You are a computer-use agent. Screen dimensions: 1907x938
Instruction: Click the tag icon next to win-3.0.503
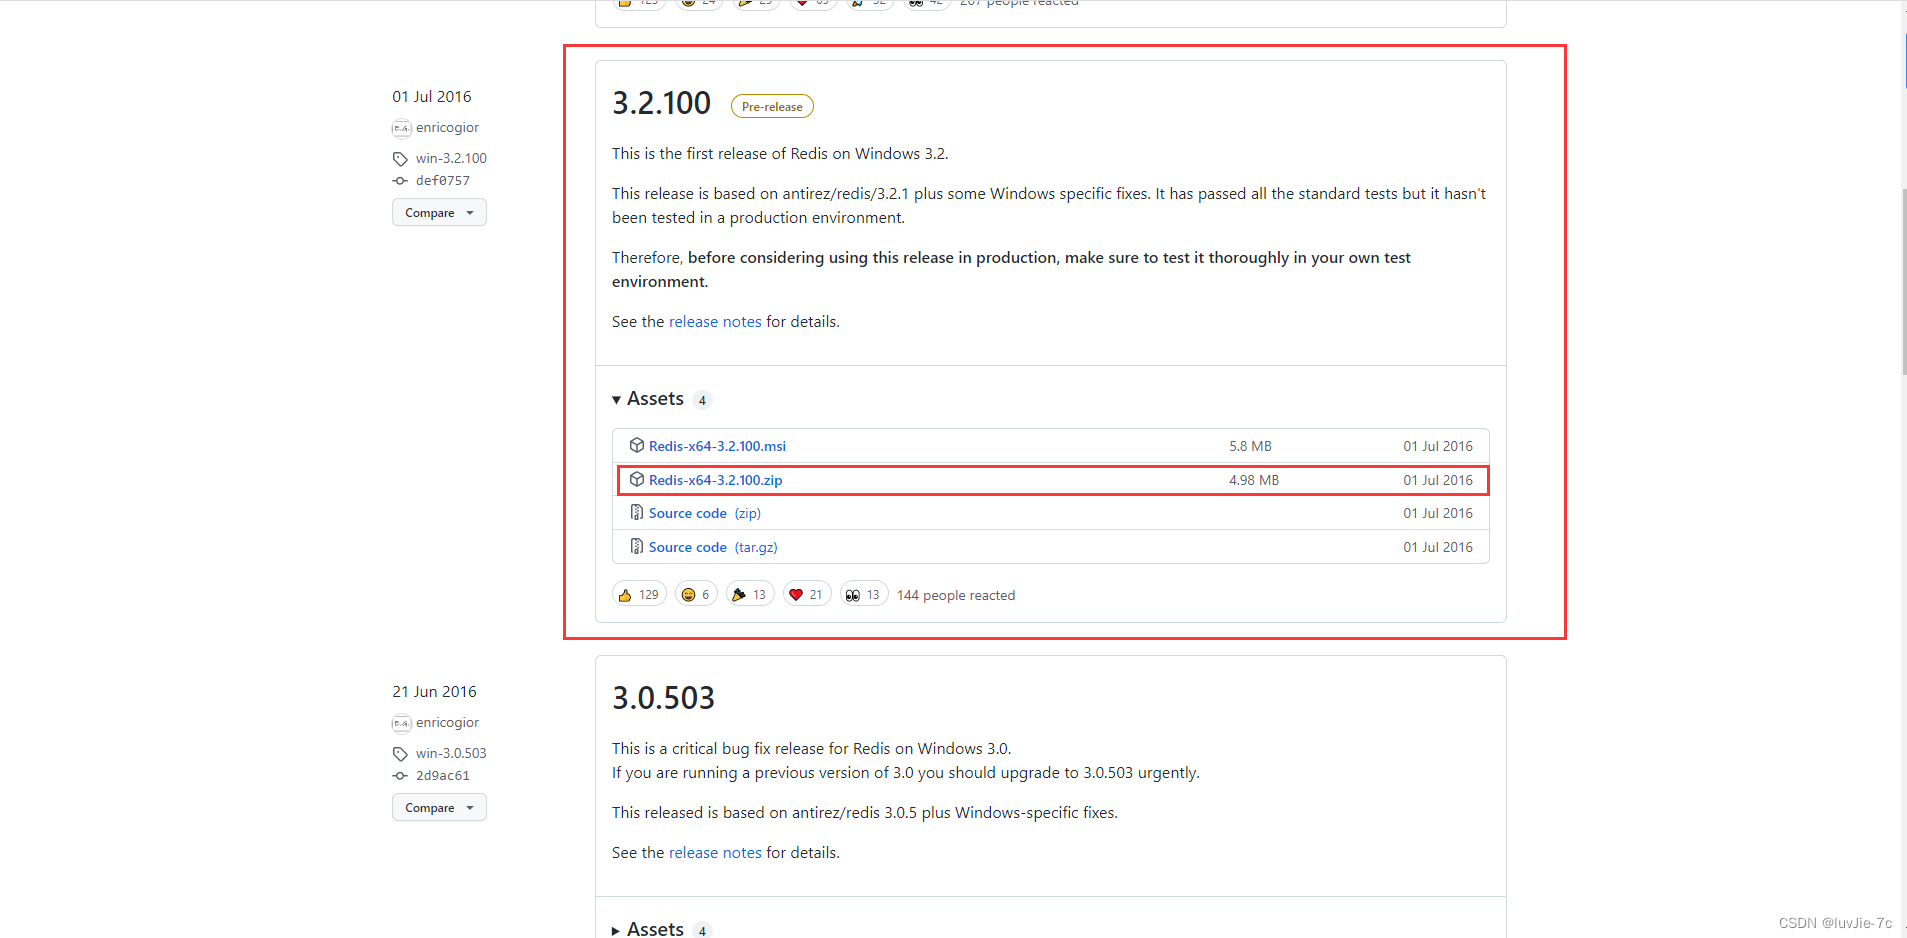tap(400, 754)
